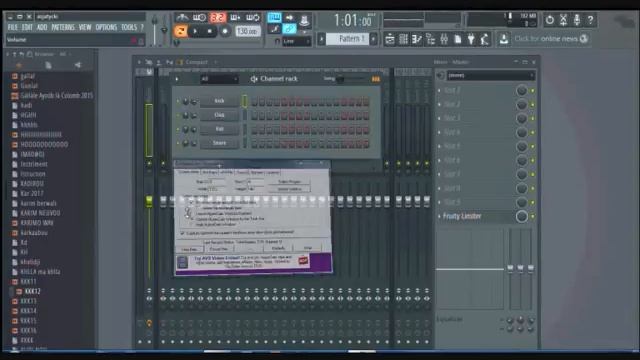Click the channel rack graph editor icon
Image resolution: width=640 pixels, height=360 pixels.
[x=375, y=79]
